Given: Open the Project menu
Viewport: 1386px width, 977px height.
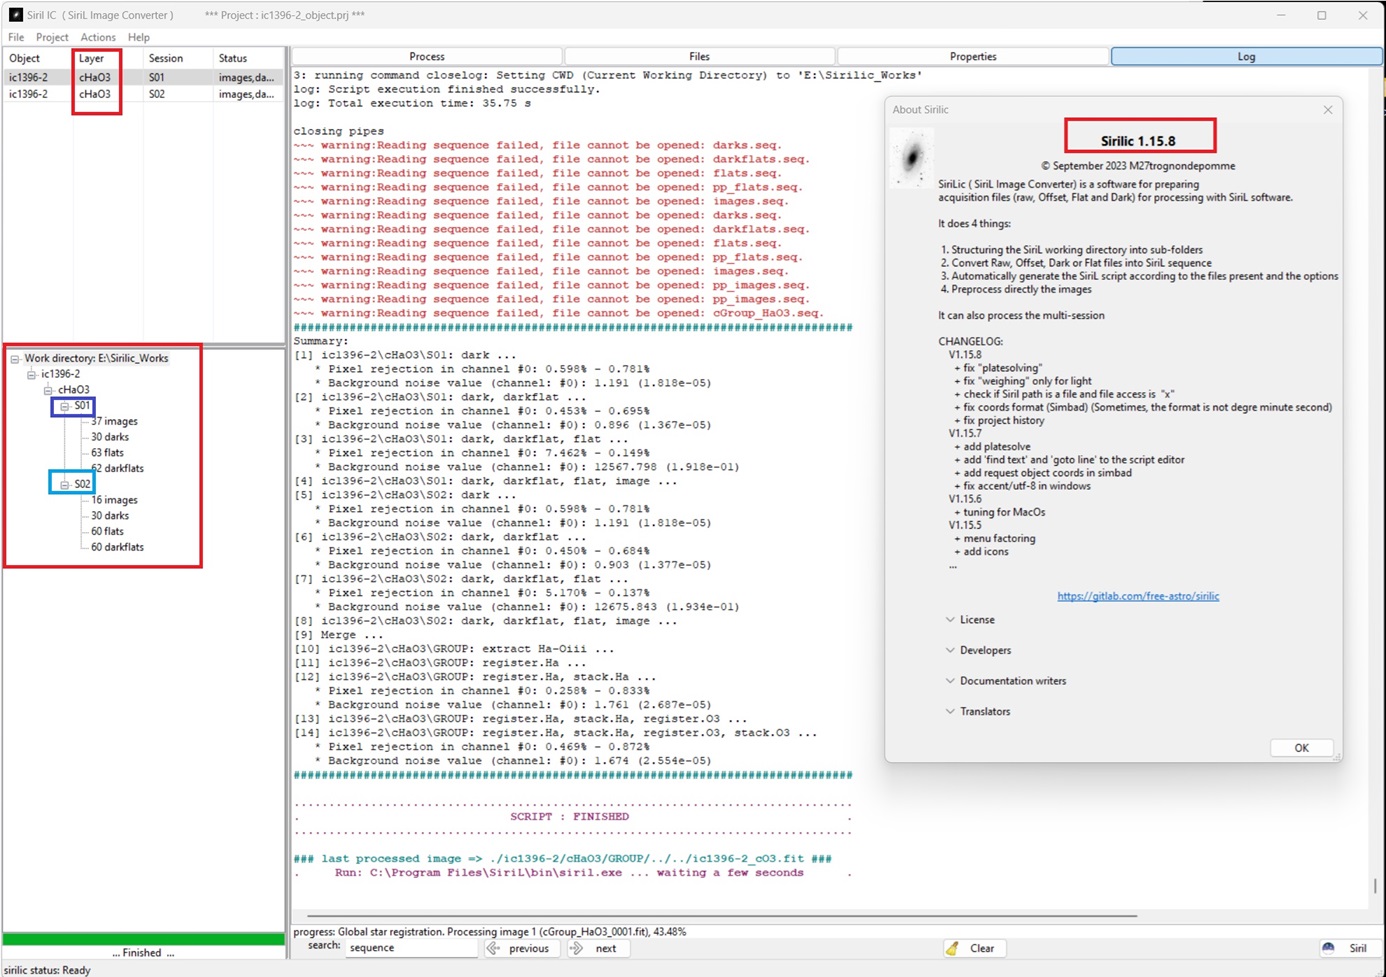Looking at the screenshot, I should click(52, 37).
